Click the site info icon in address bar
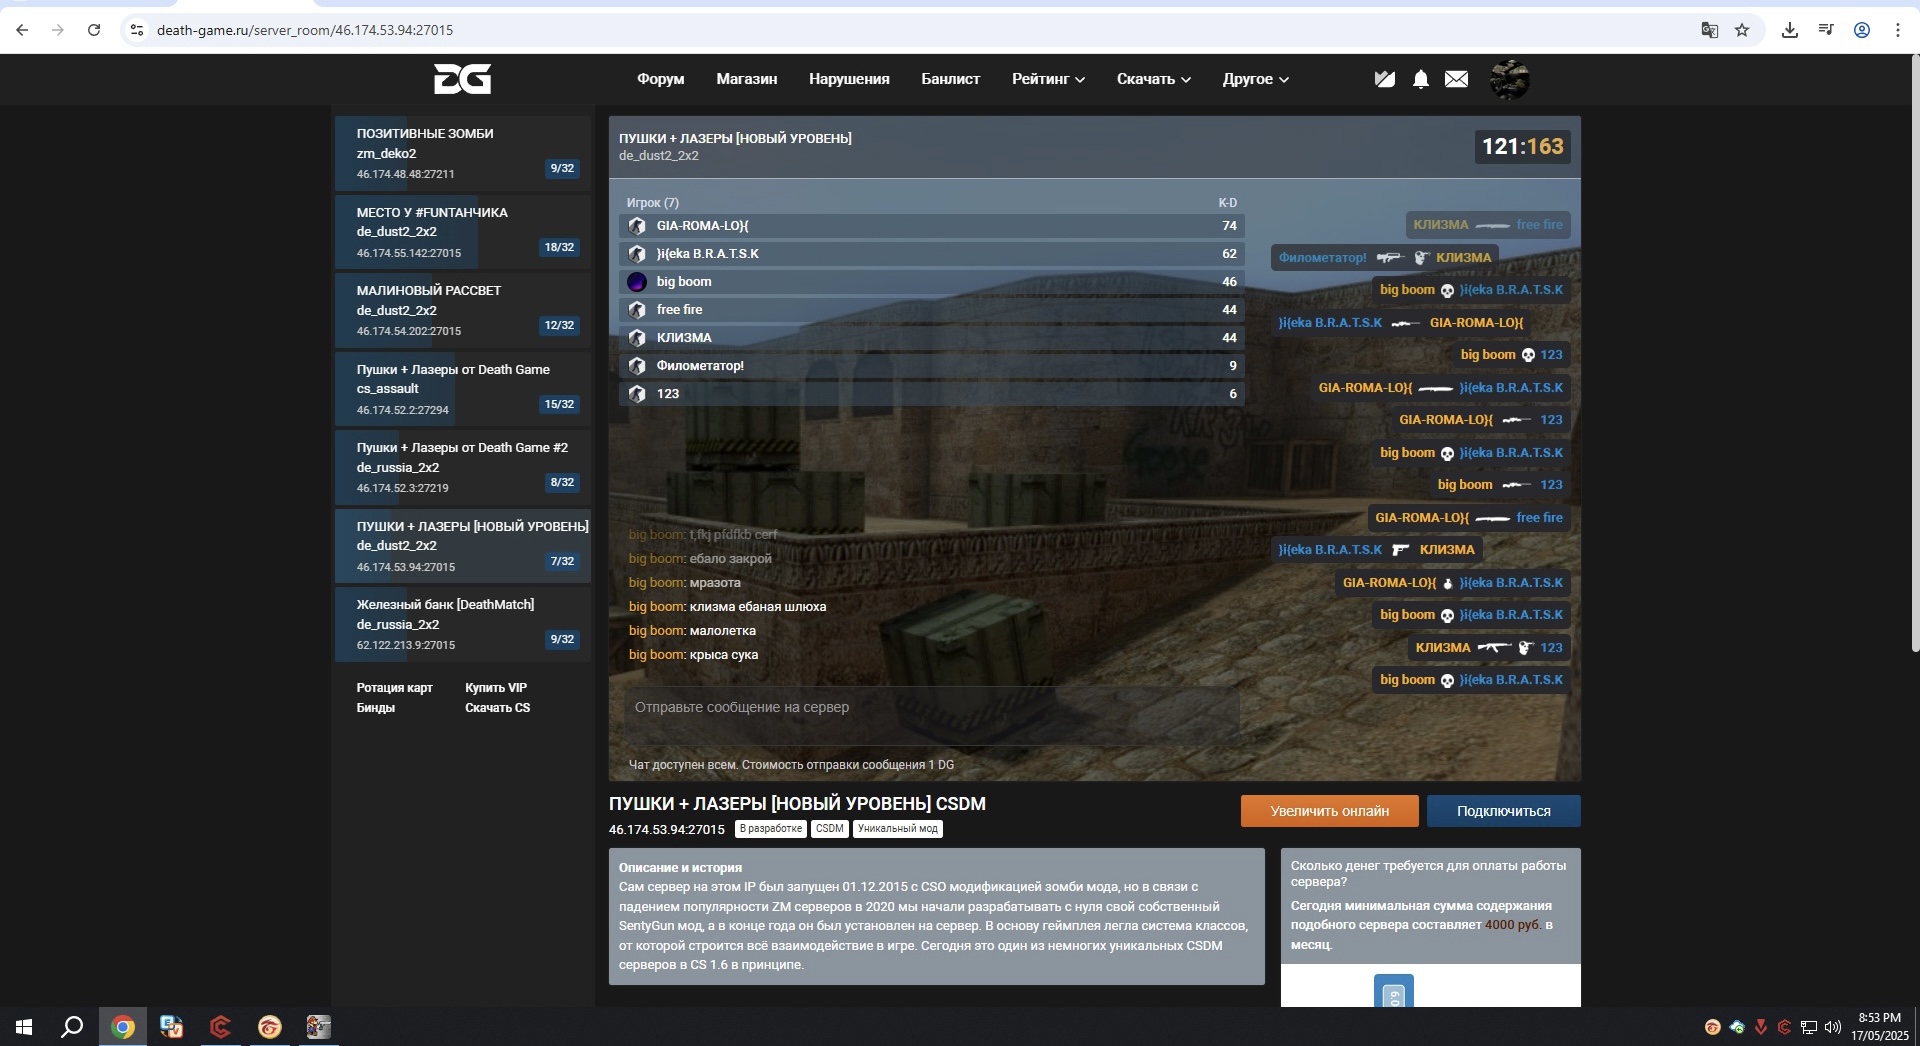The width and height of the screenshot is (1920, 1046). click(137, 30)
